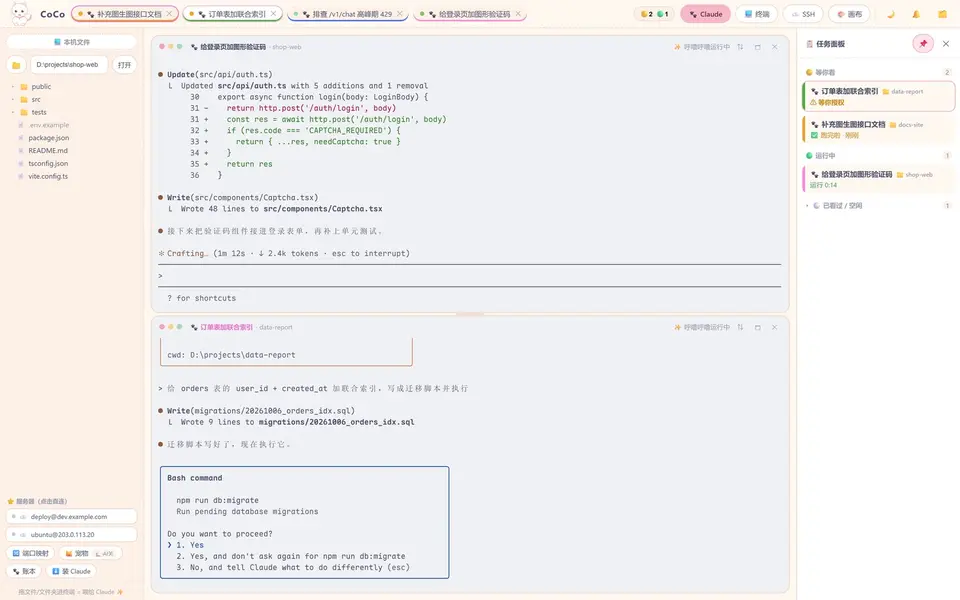Open the 账本 ledger button

(x=24, y=571)
